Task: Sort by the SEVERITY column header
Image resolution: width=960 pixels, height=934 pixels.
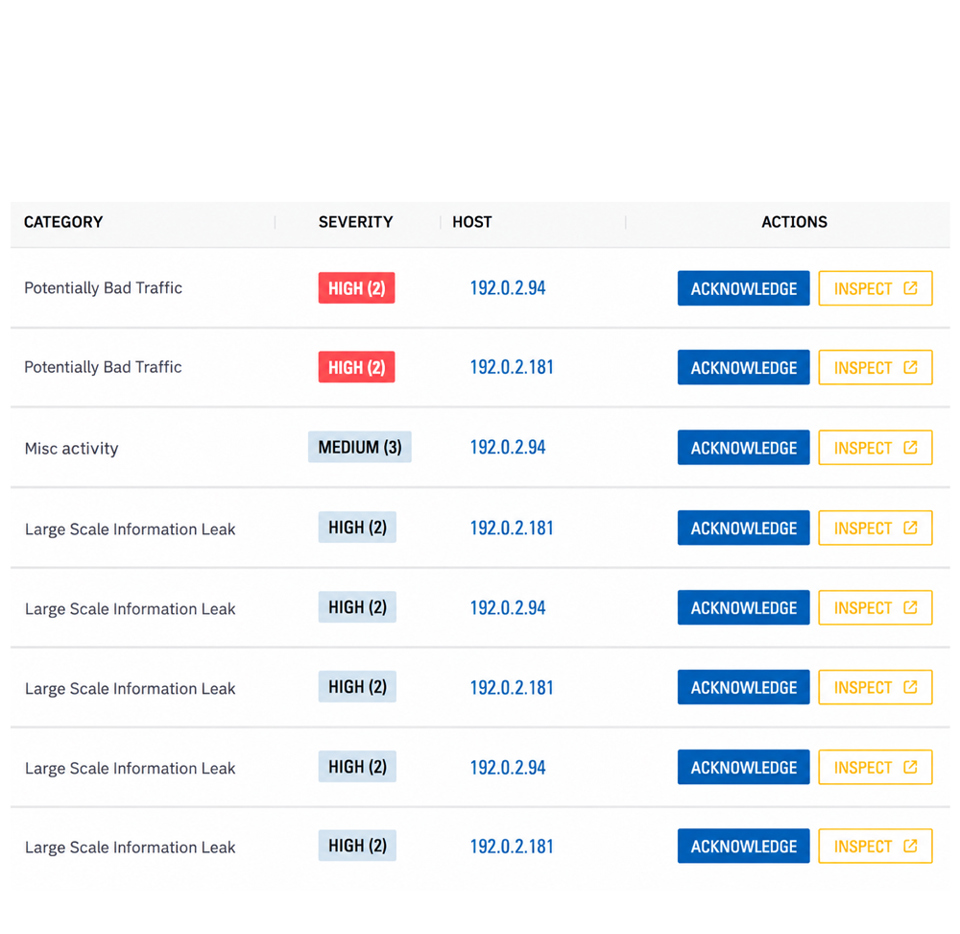Action: click(356, 222)
